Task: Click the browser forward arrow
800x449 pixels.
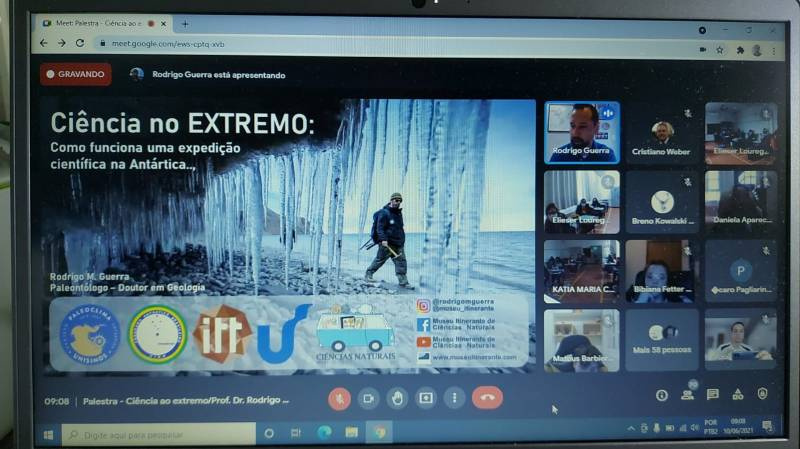Action: pos(62,43)
